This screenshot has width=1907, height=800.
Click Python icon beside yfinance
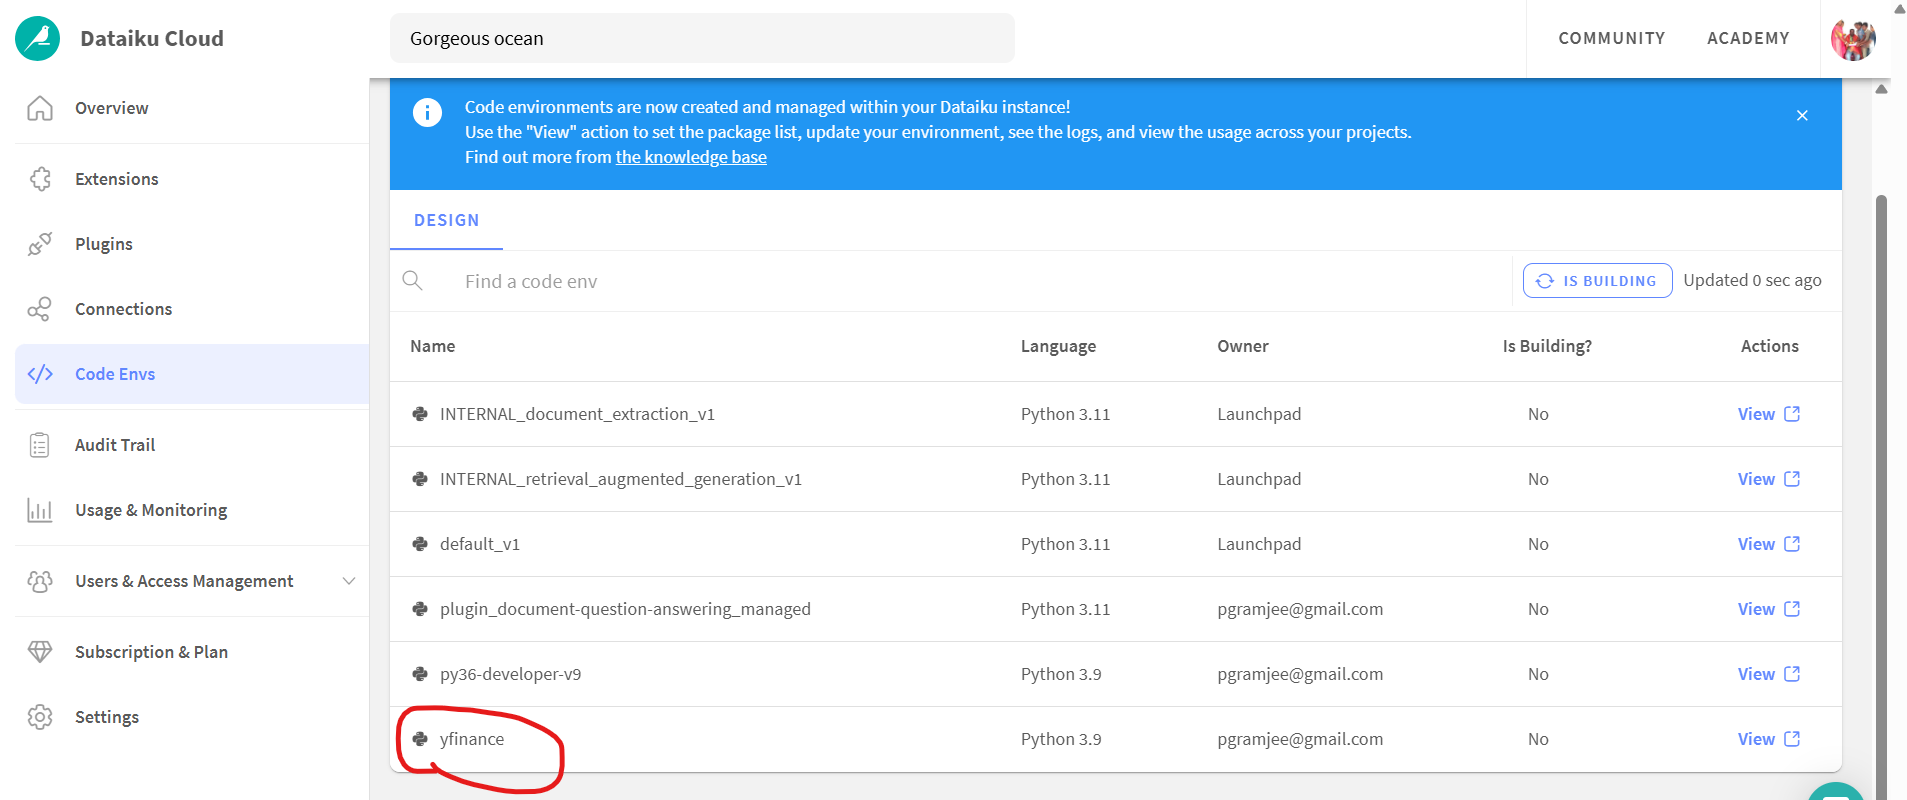click(420, 739)
